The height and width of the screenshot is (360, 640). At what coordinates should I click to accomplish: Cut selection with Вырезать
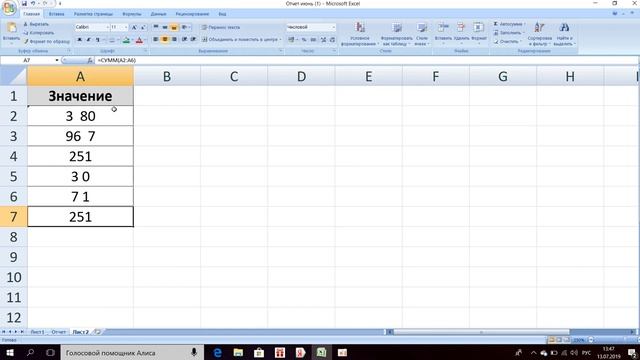tap(36, 24)
